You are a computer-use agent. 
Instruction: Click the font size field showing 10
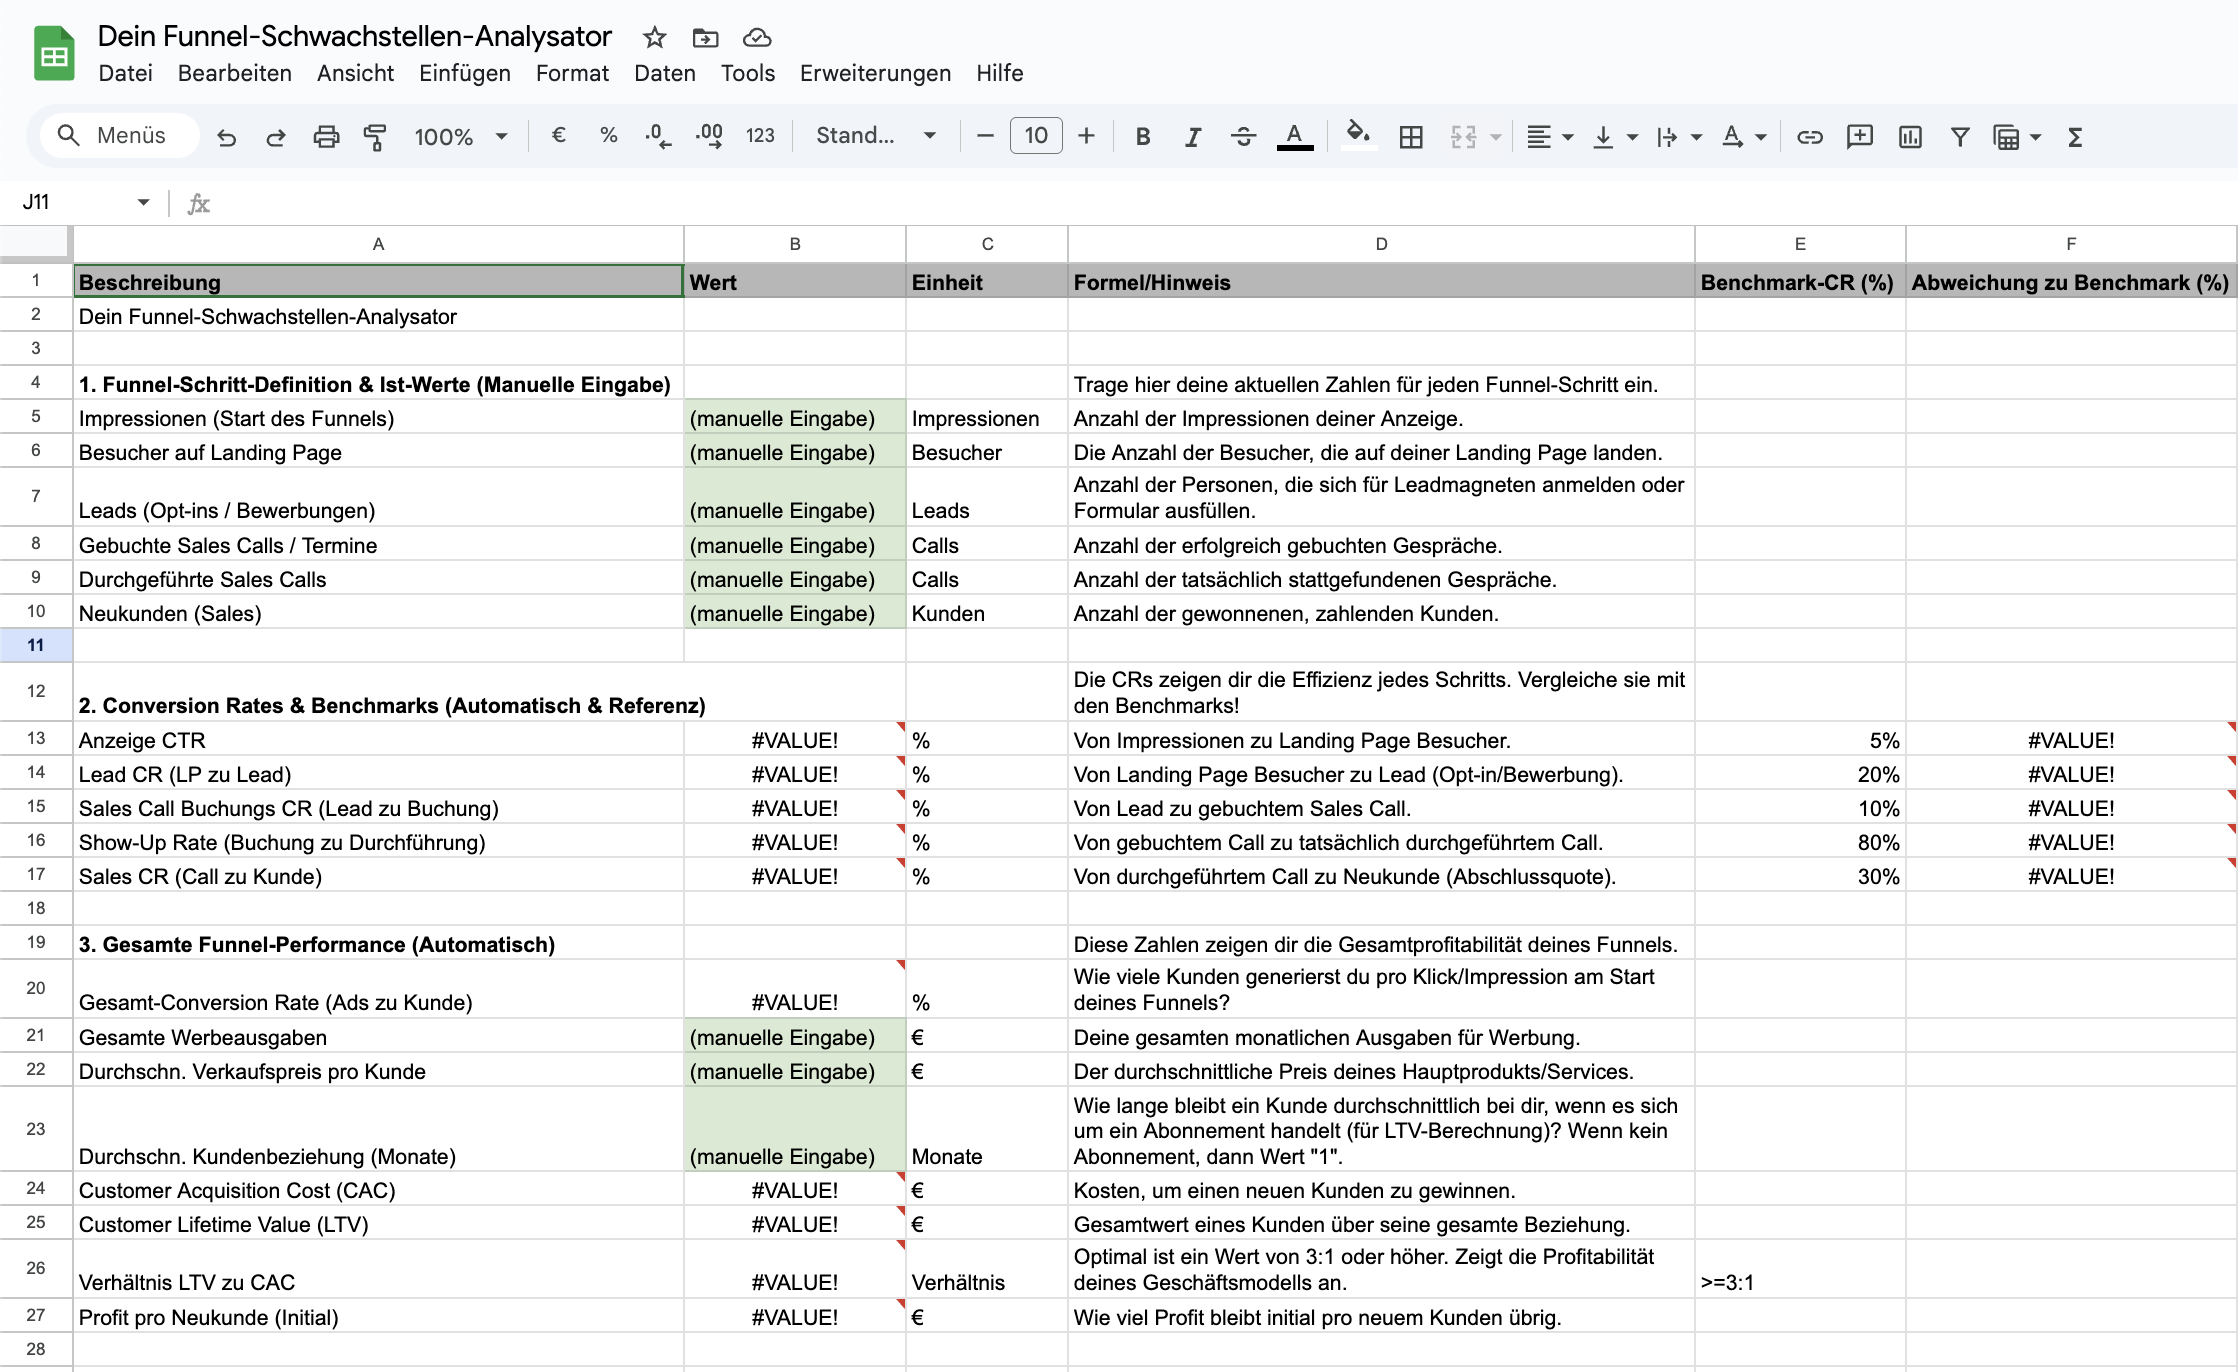1036,136
